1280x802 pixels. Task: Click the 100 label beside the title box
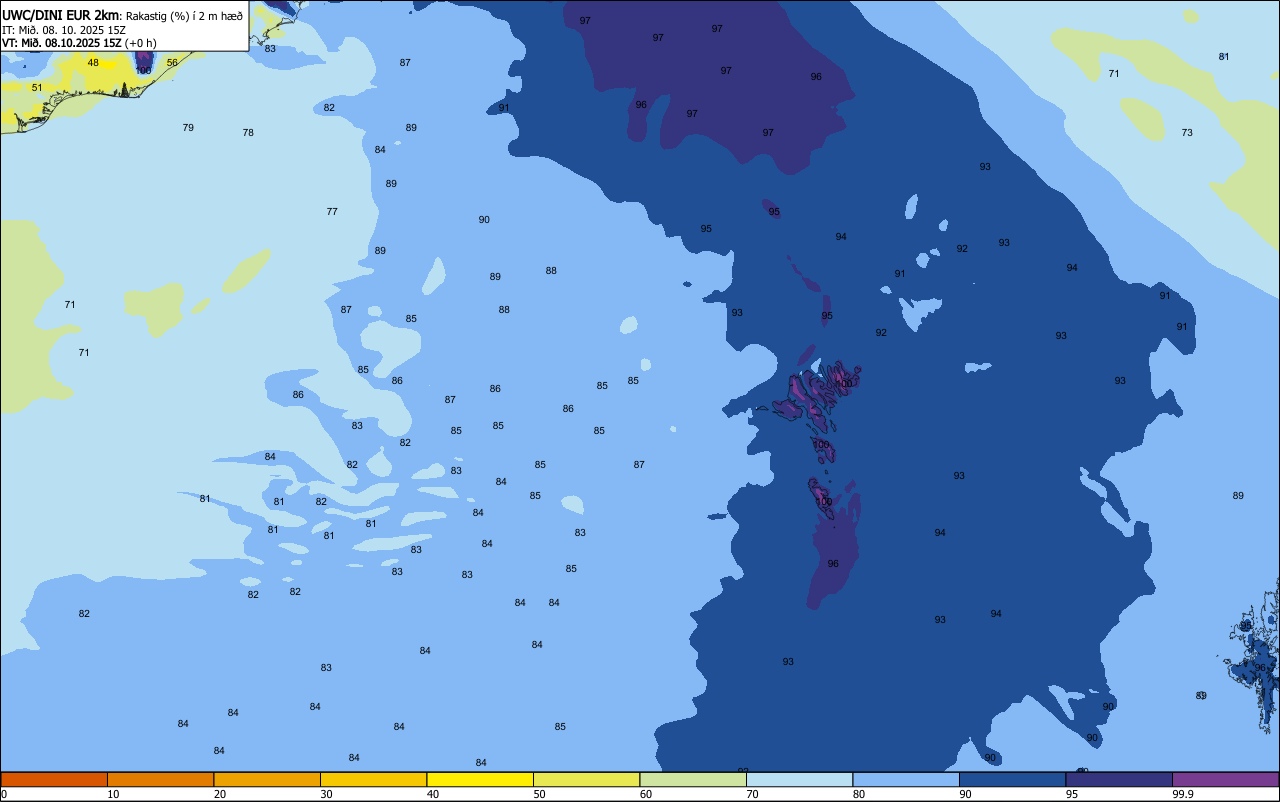click(144, 71)
